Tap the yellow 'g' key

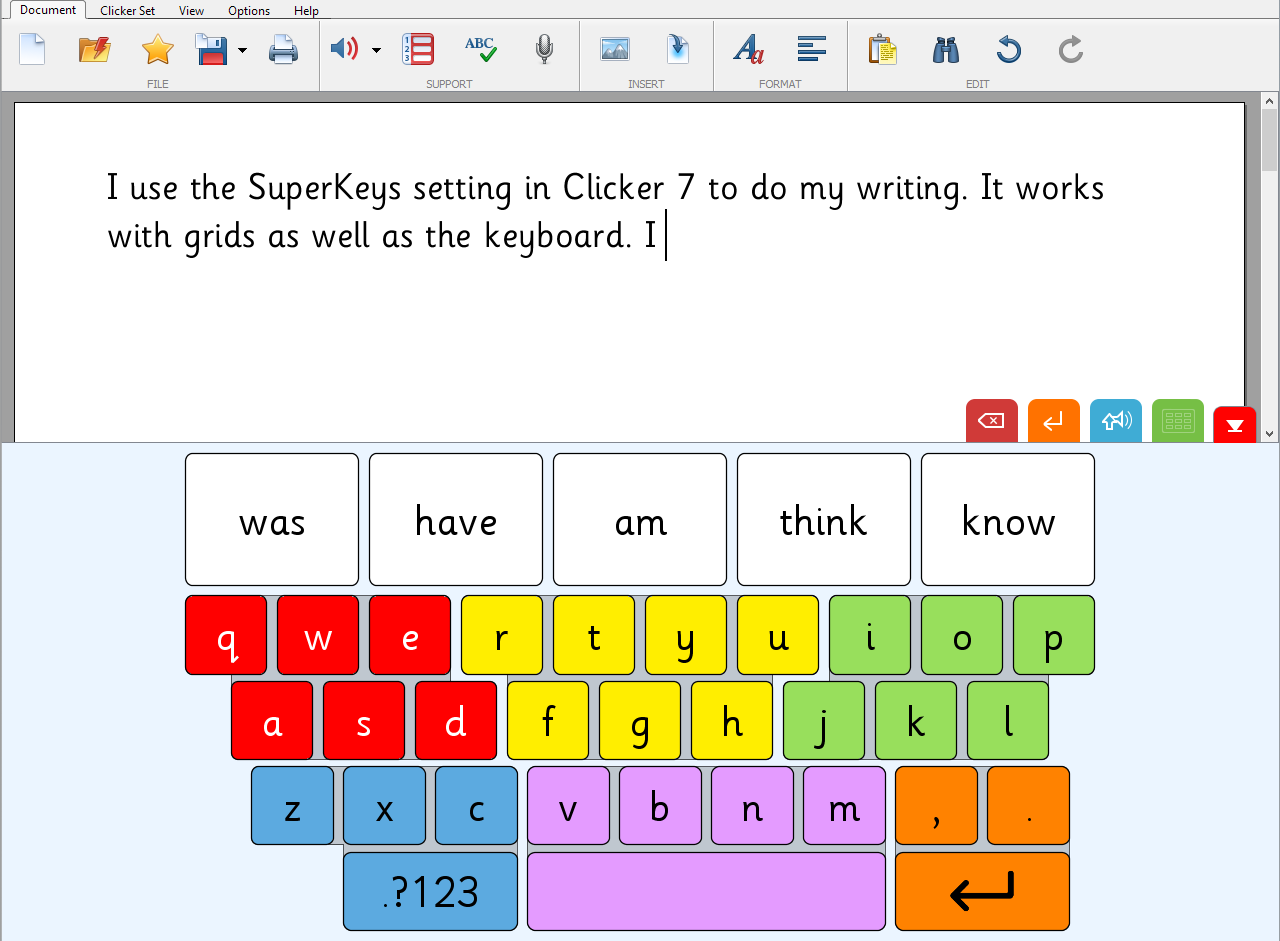(x=640, y=720)
